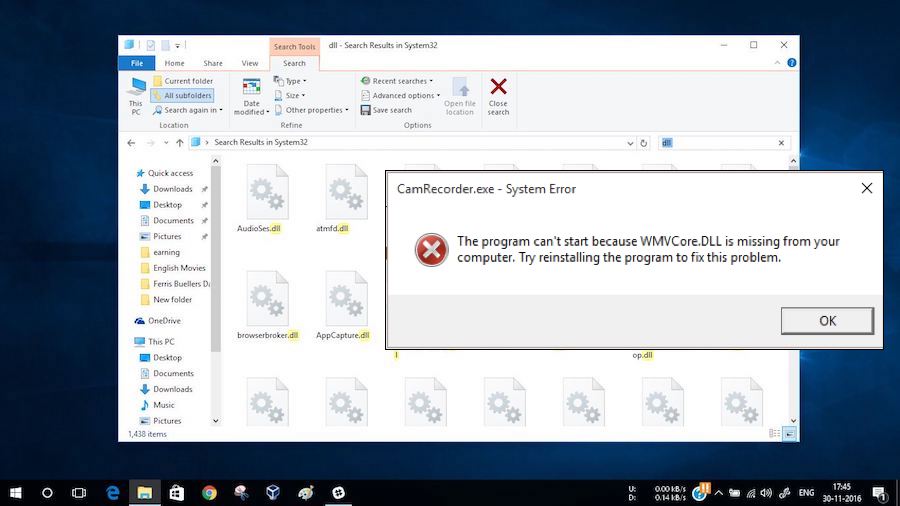Click the Search Tools contextual tab

[x=294, y=46]
